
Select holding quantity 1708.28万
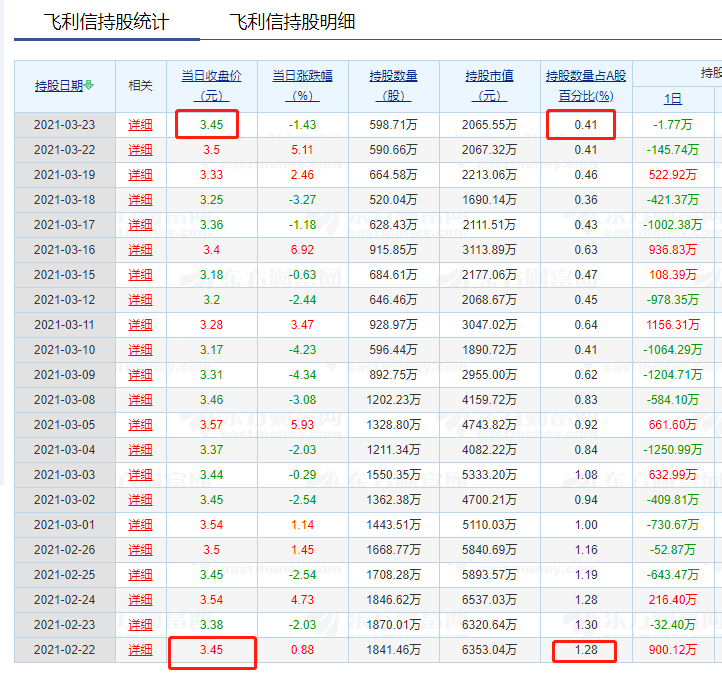point(393,575)
